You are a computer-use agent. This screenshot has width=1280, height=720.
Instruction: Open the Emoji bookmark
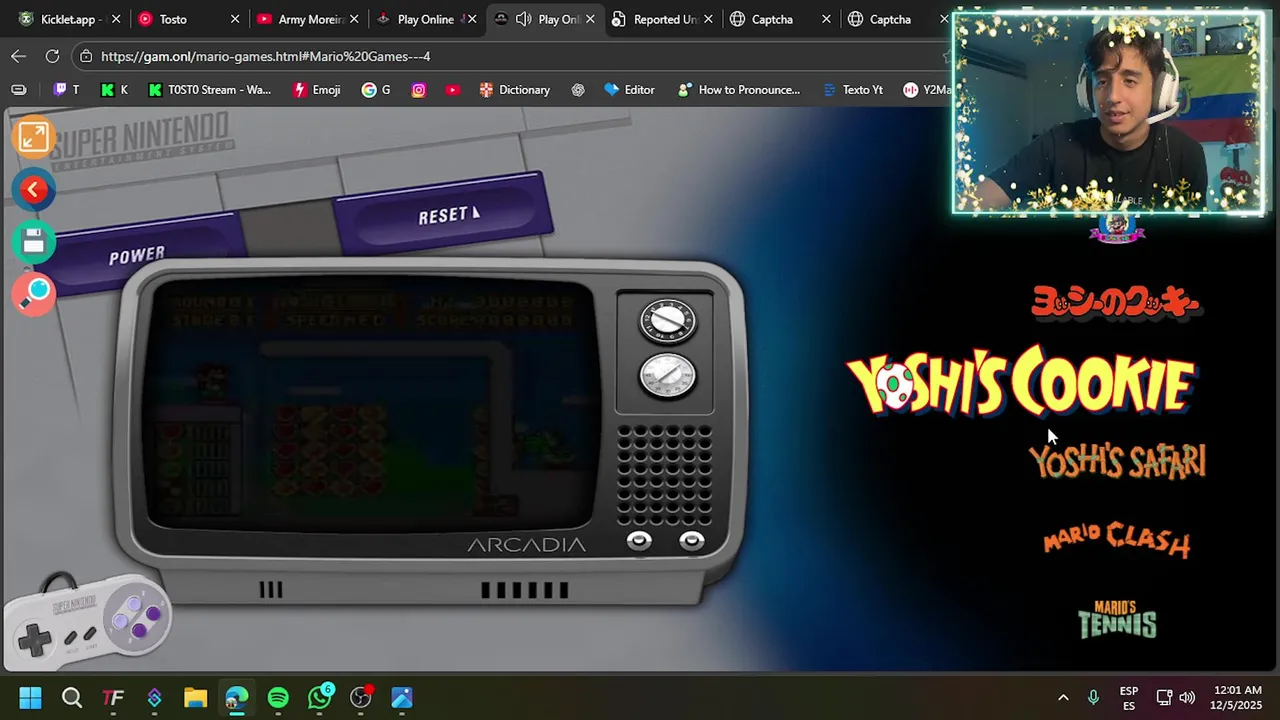[x=316, y=90]
